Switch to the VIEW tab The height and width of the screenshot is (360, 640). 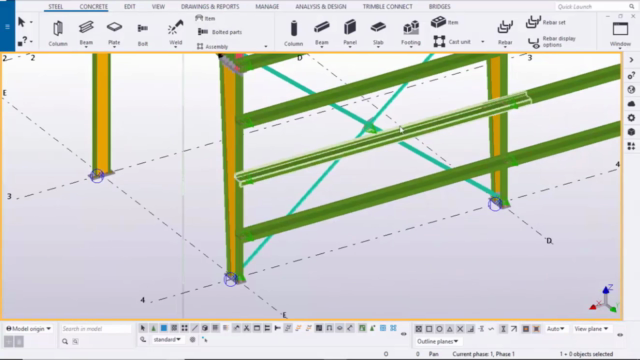click(x=158, y=7)
